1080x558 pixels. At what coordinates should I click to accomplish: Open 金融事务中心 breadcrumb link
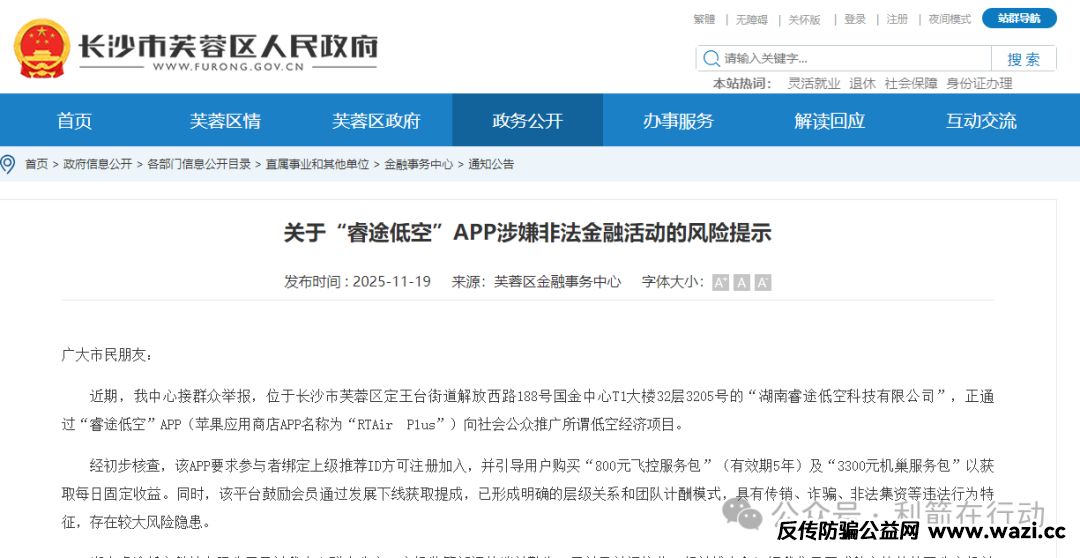[418, 164]
